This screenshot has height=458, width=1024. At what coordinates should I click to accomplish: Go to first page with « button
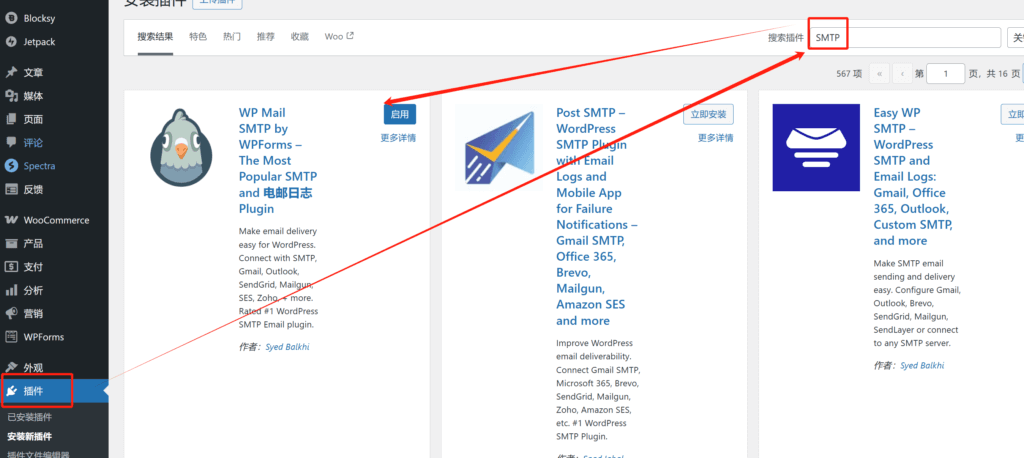(880, 74)
